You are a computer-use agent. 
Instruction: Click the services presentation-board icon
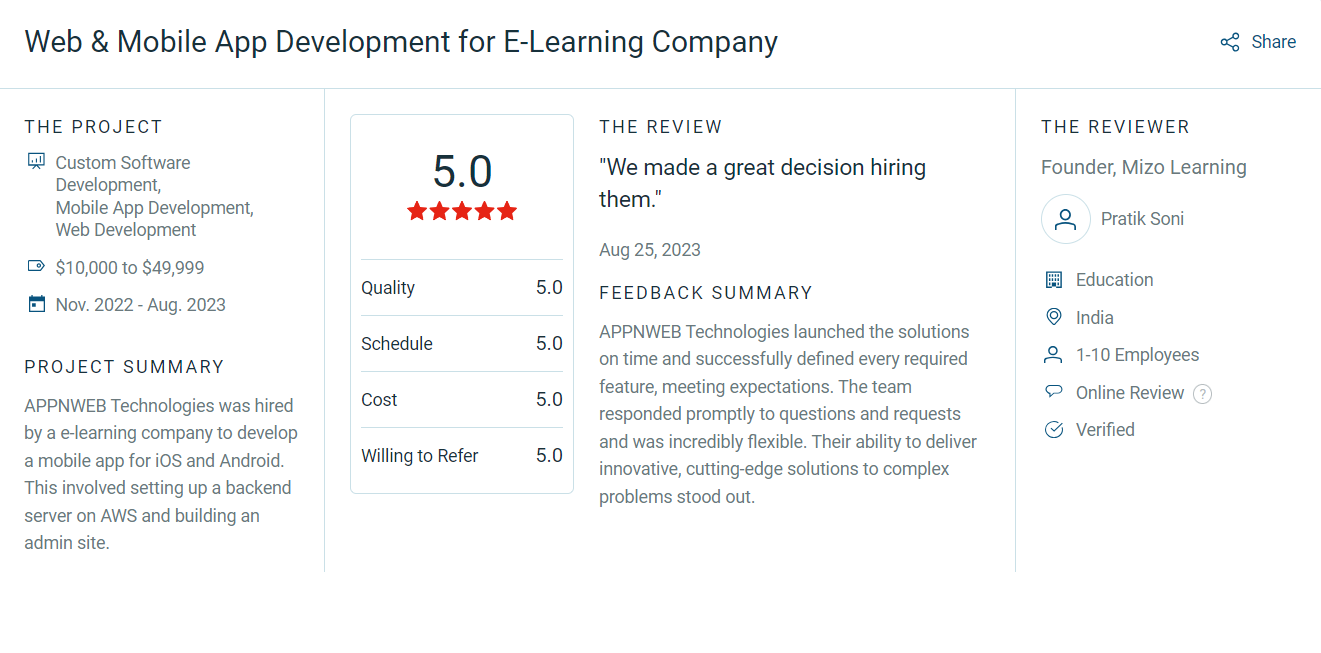coord(37,161)
